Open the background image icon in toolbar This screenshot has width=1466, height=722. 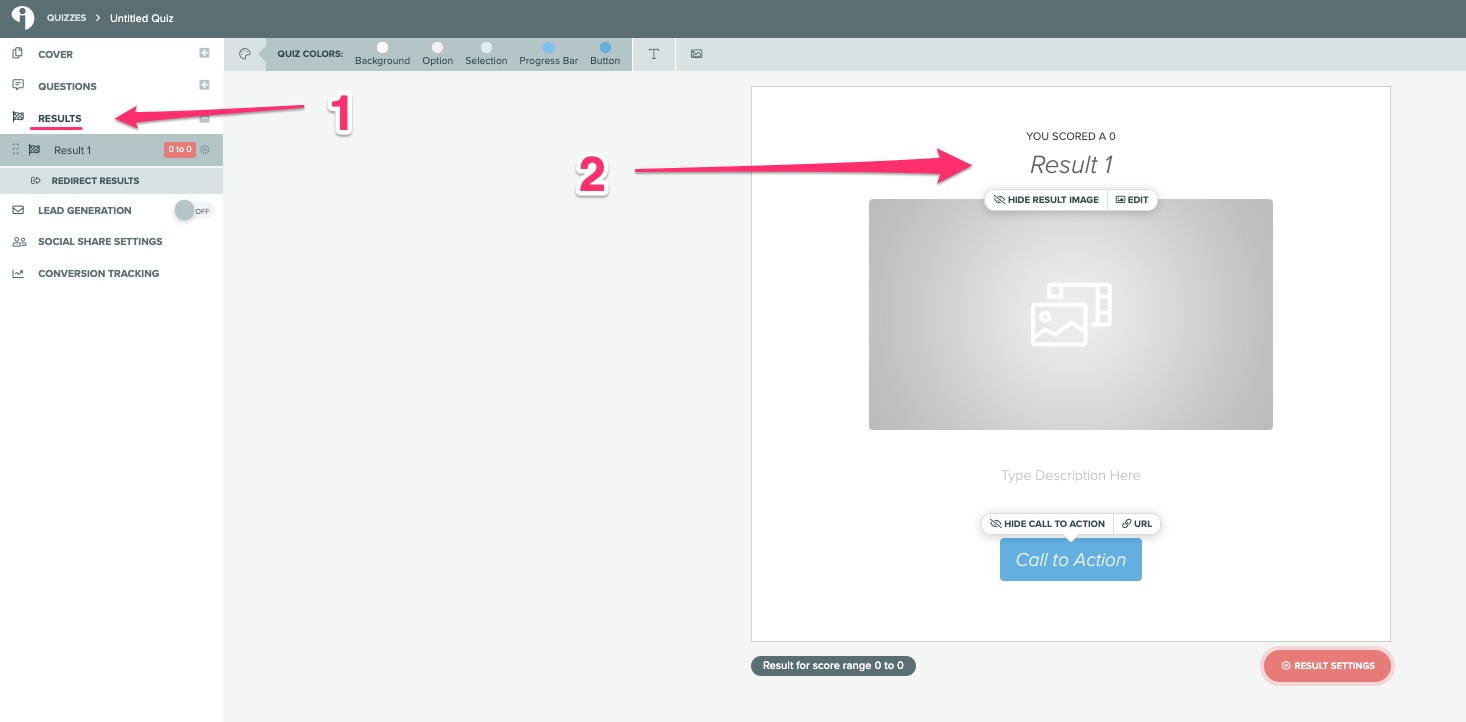[696, 54]
